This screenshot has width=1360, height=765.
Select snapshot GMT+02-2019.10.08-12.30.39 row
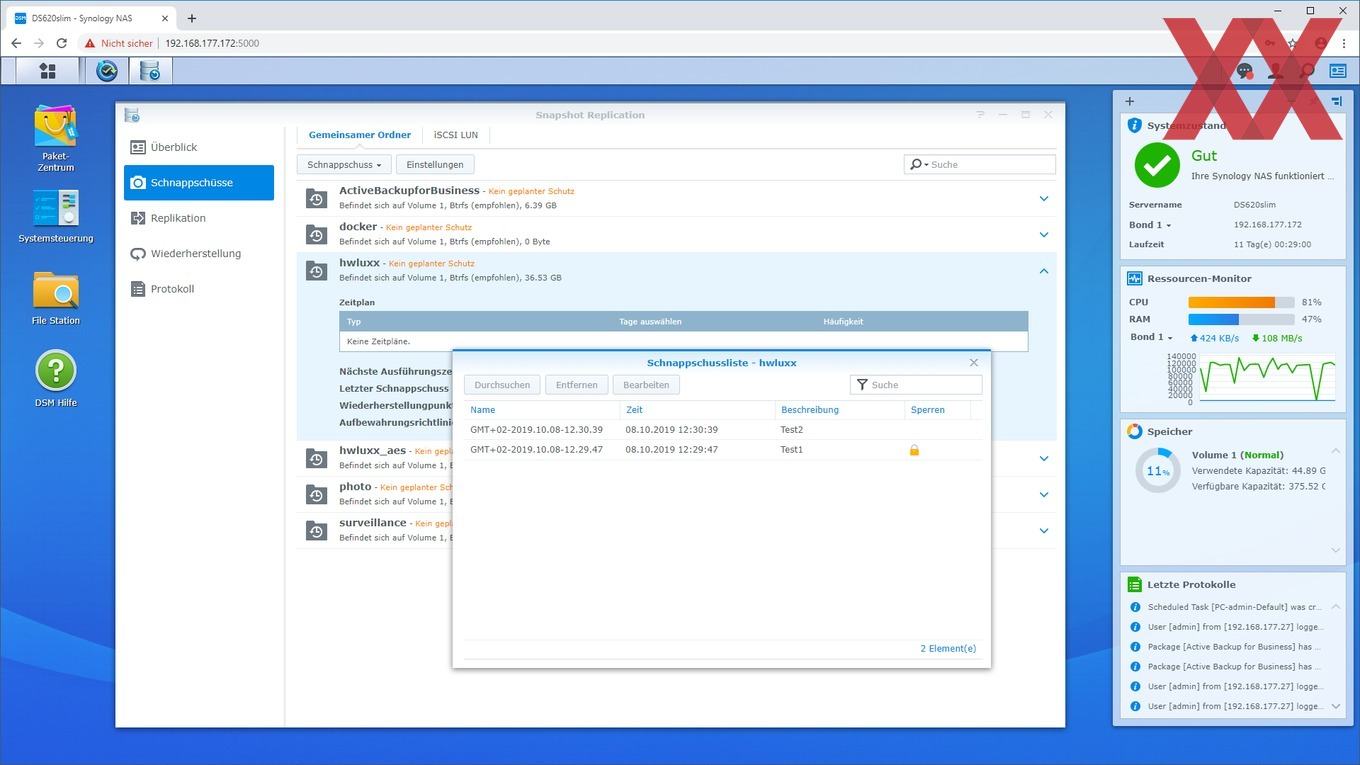(723, 430)
